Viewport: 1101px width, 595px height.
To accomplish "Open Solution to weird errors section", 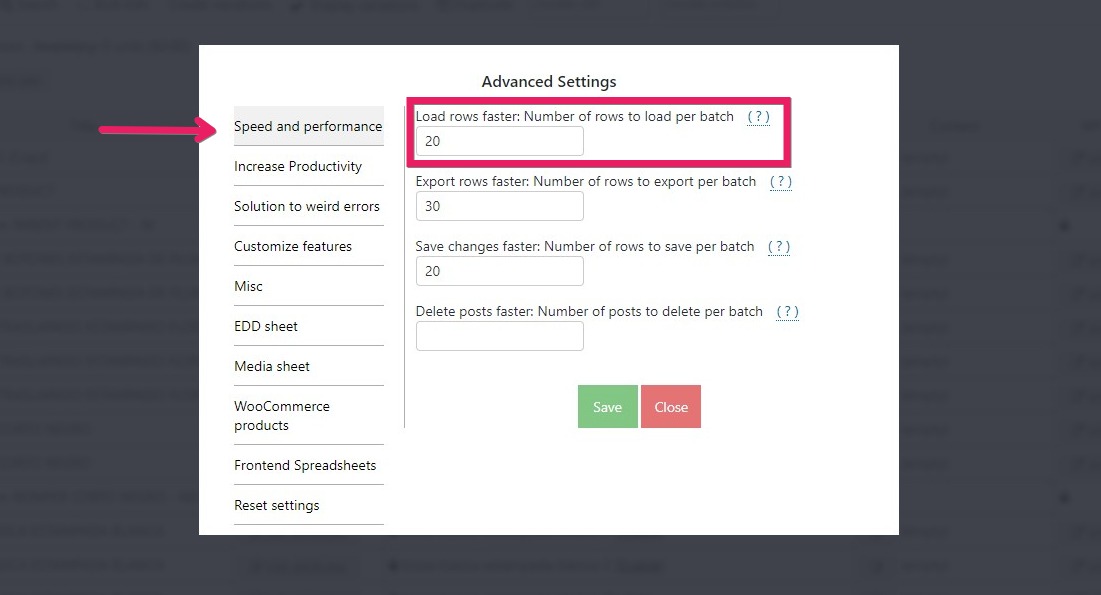I will point(307,207).
